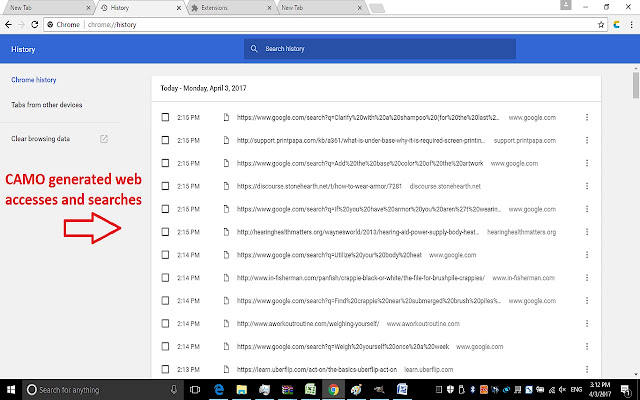Check the box for the Add base color search
640x400 pixels.
pyautogui.click(x=165, y=163)
